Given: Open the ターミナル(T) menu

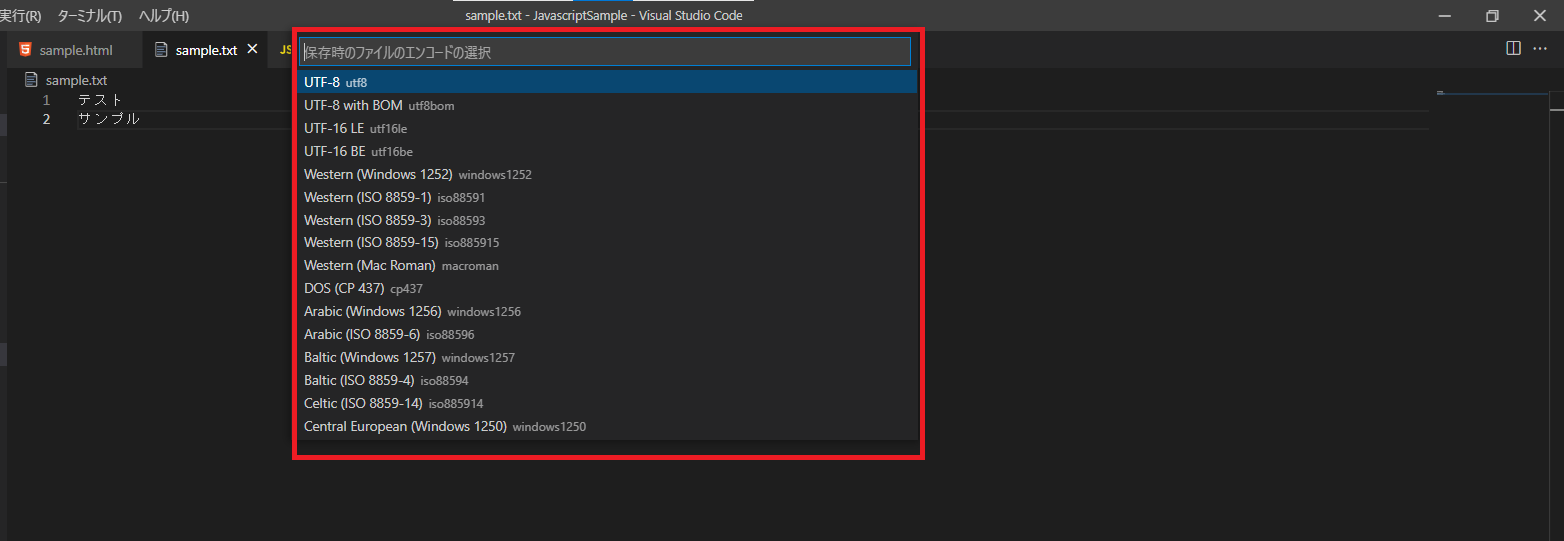Looking at the screenshot, I should [x=89, y=16].
